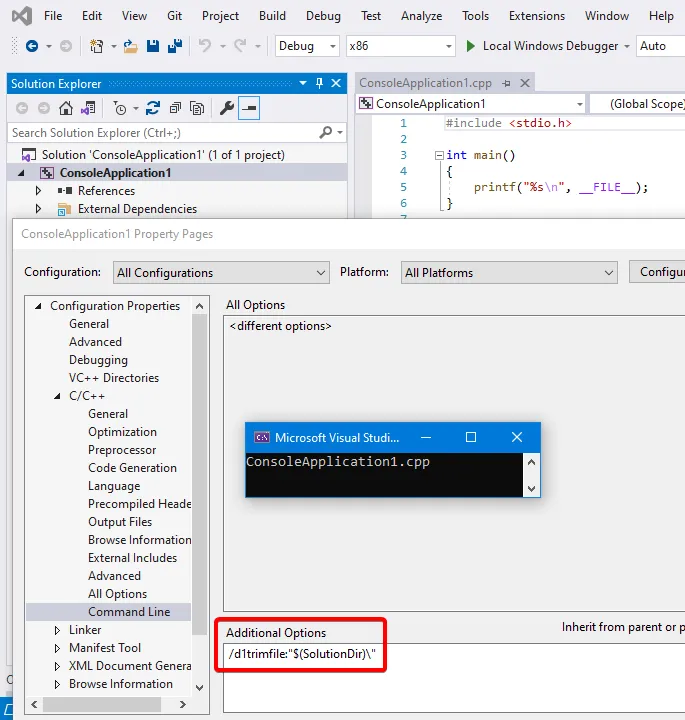The image size is (685, 720).
Task: Open the Test menu
Action: 371,16
